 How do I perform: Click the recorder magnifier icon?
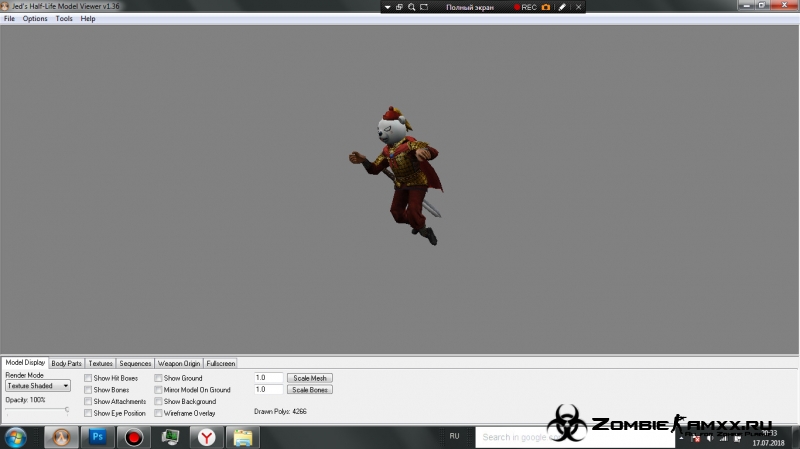412,7
